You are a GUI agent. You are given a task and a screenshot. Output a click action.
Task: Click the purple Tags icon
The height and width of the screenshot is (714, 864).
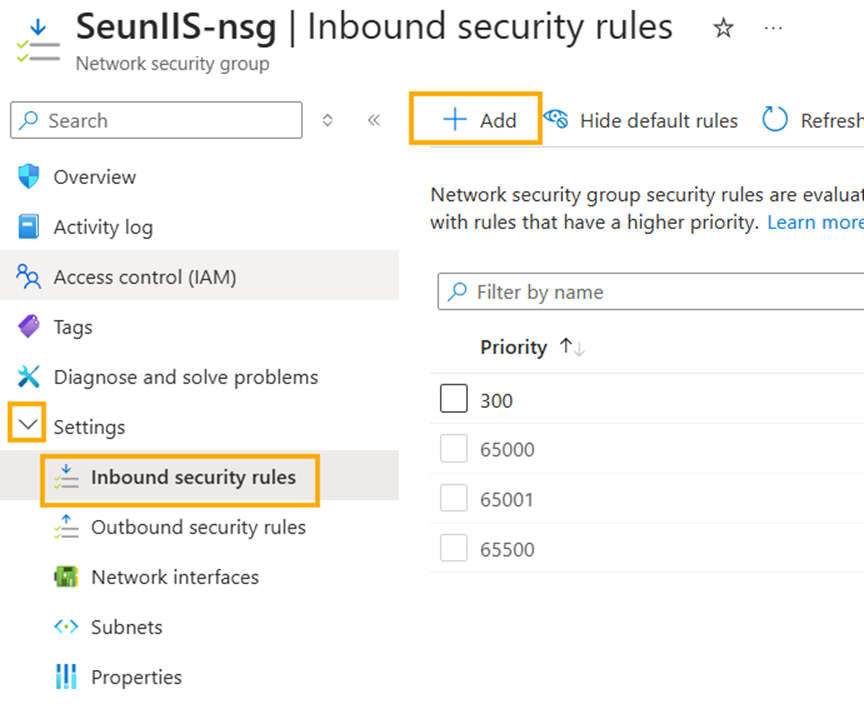tap(29, 327)
